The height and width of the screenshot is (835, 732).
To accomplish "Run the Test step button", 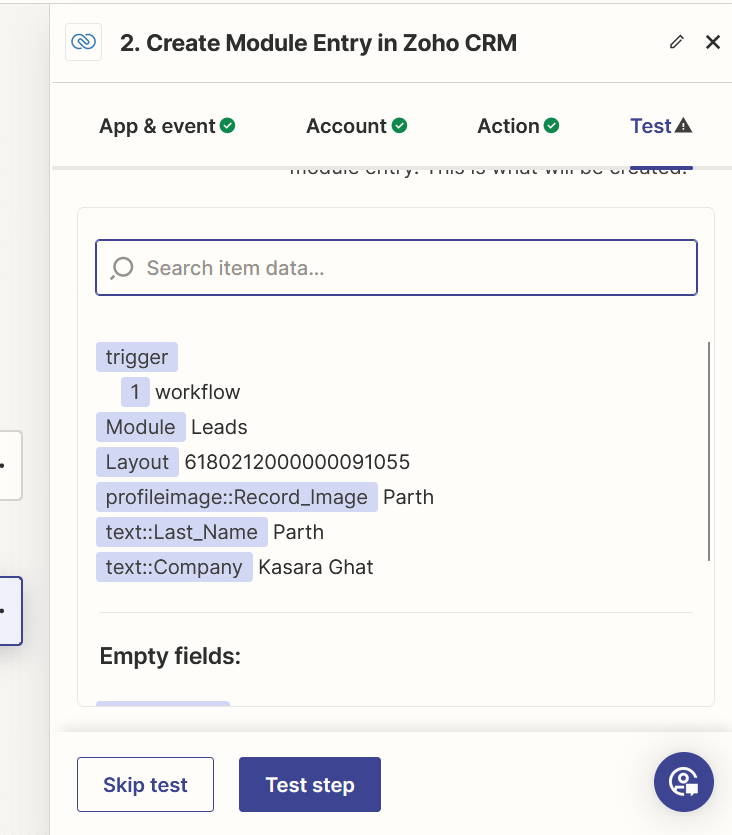I will [310, 785].
